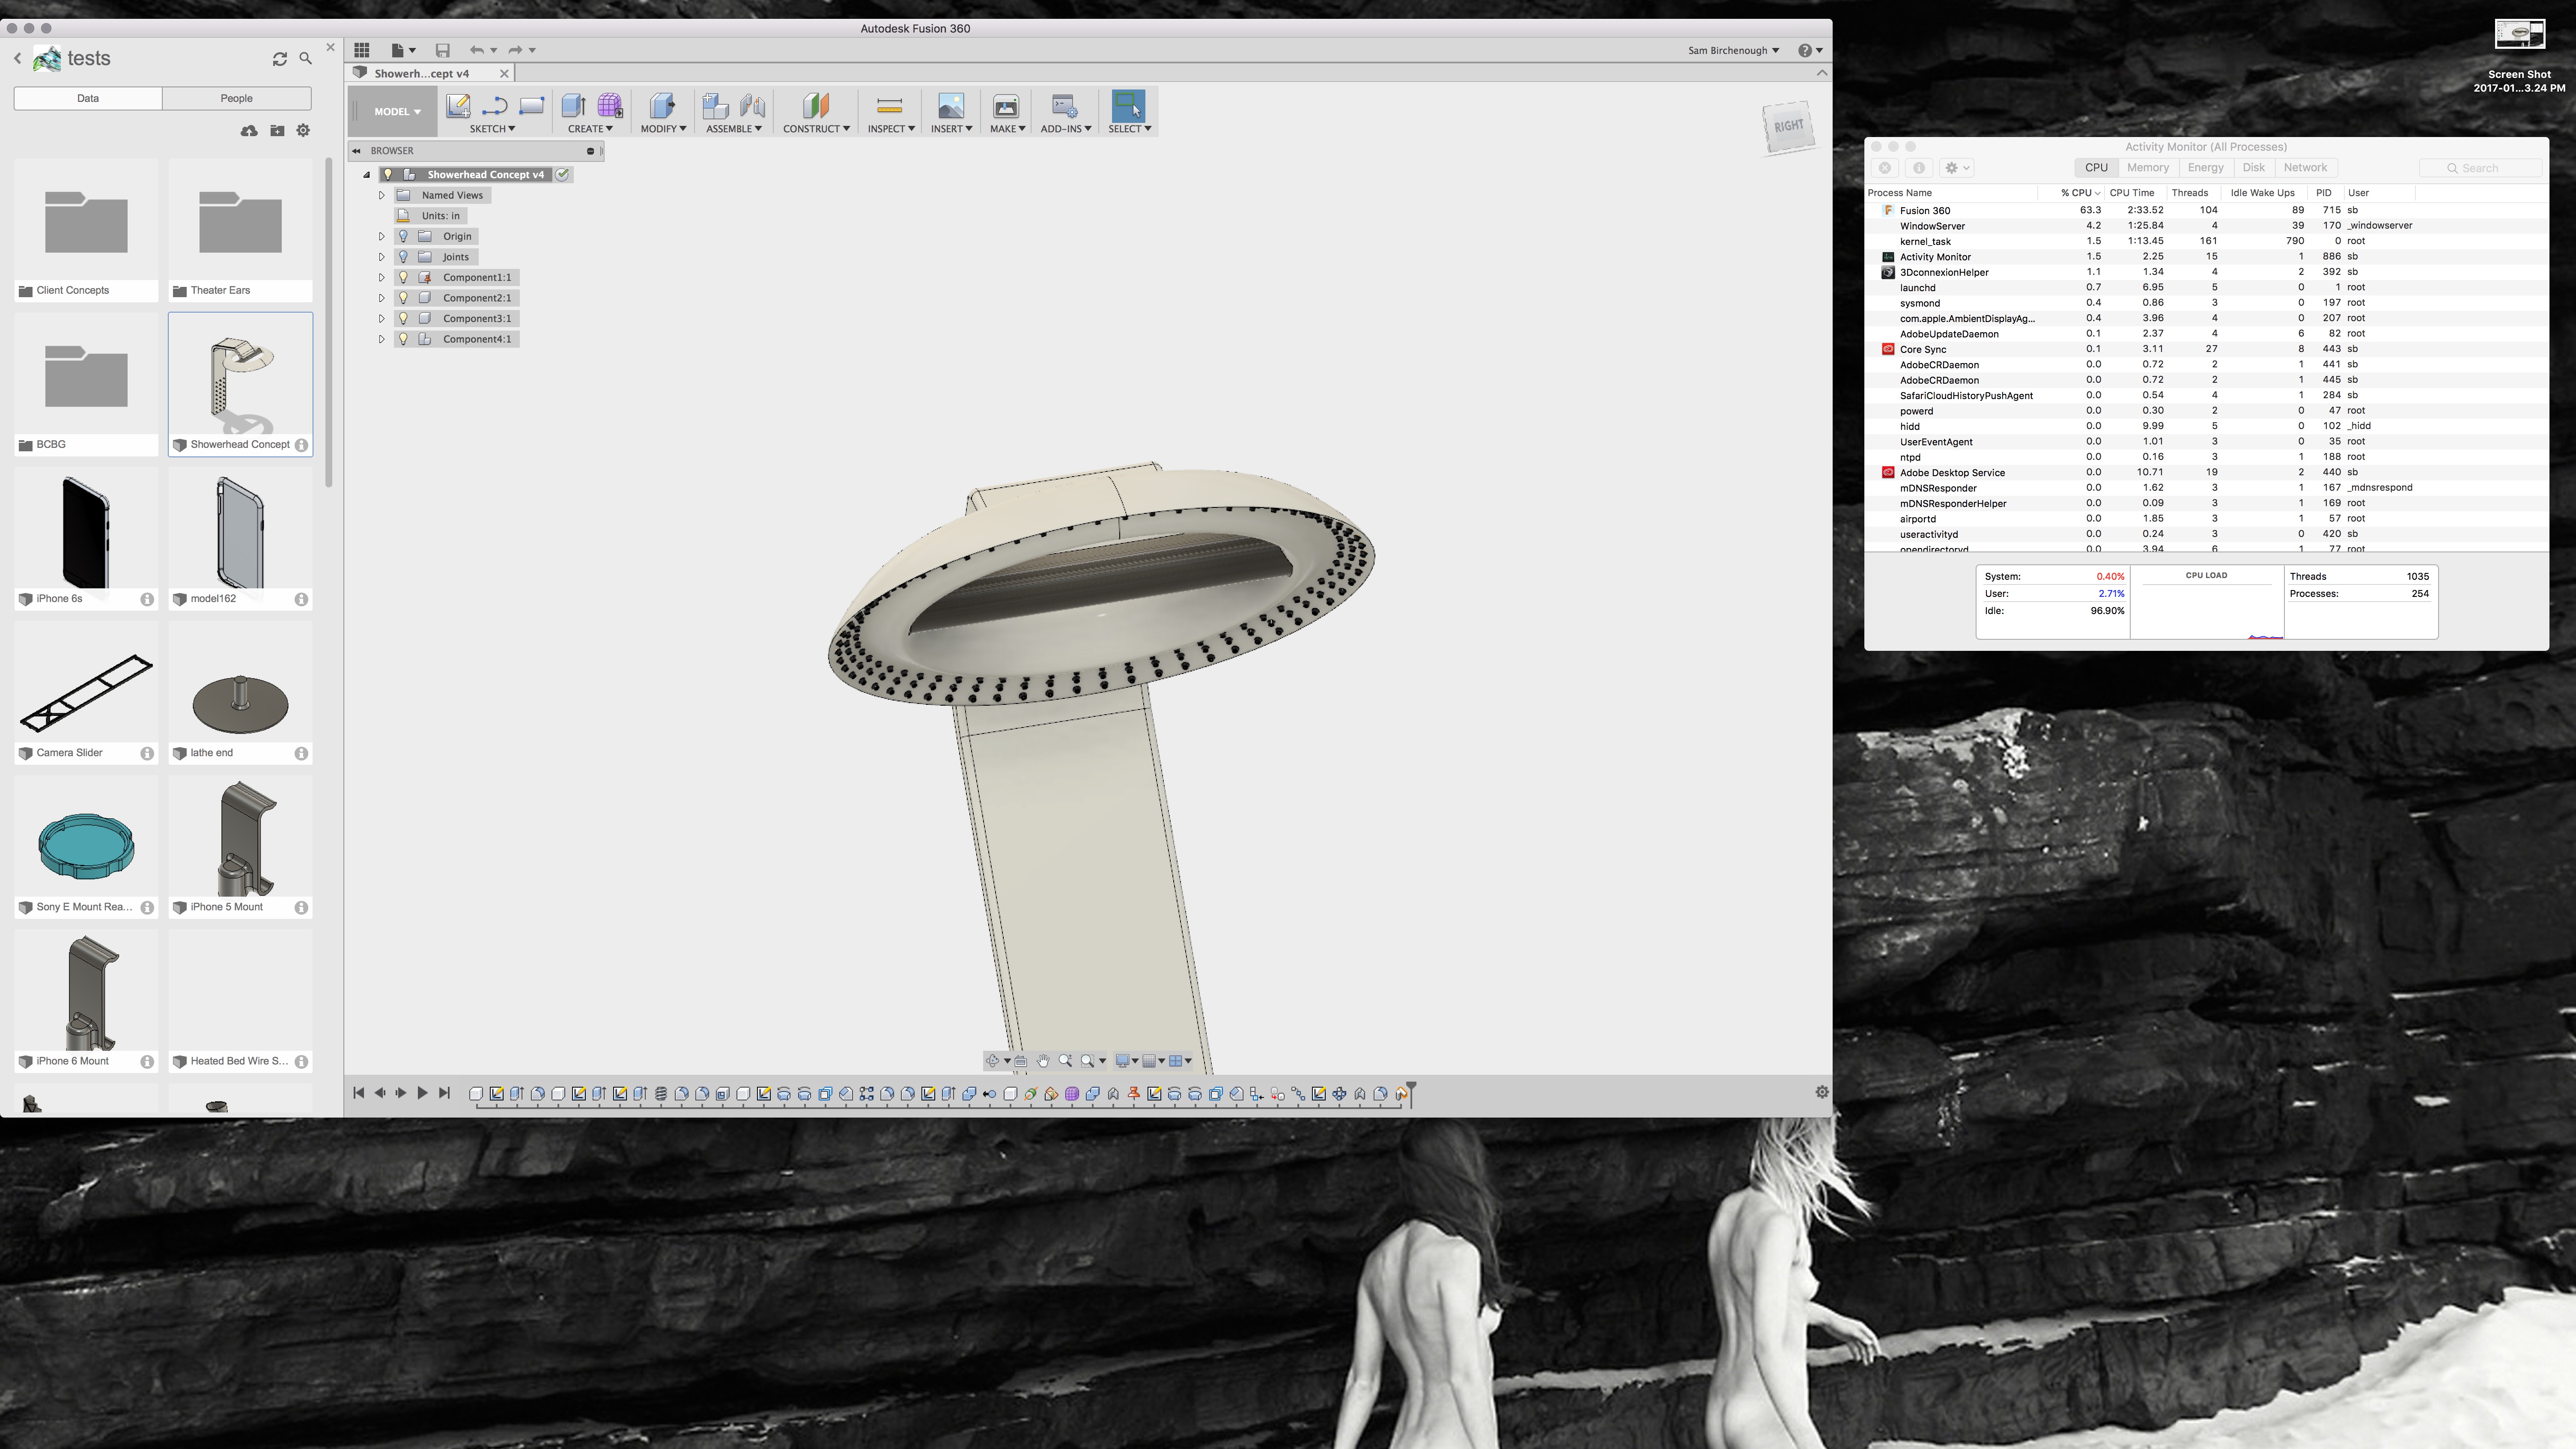Jump to timeline beginning
This screenshot has width=2576, height=1449.
point(359,1093)
